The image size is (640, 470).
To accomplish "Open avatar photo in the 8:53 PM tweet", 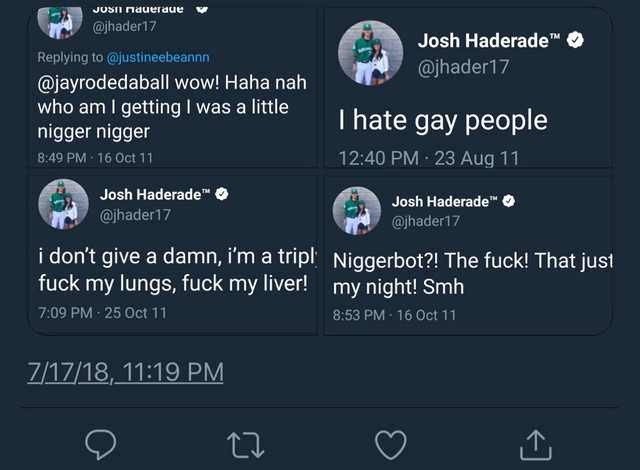I will (357, 211).
